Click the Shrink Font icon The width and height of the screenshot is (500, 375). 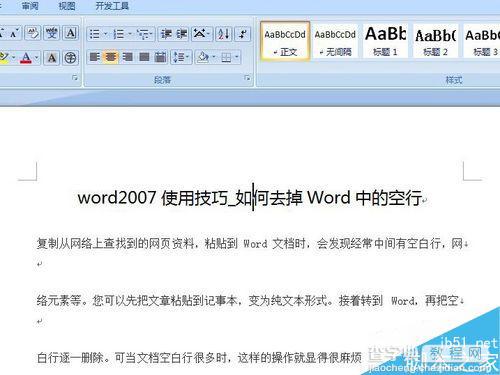click(14, 33)
